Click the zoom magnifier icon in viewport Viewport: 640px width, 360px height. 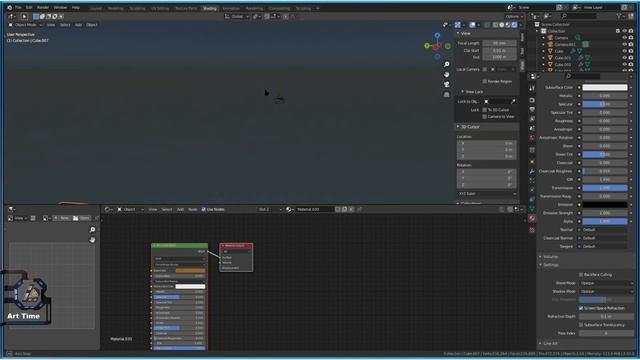coord(447,64)
